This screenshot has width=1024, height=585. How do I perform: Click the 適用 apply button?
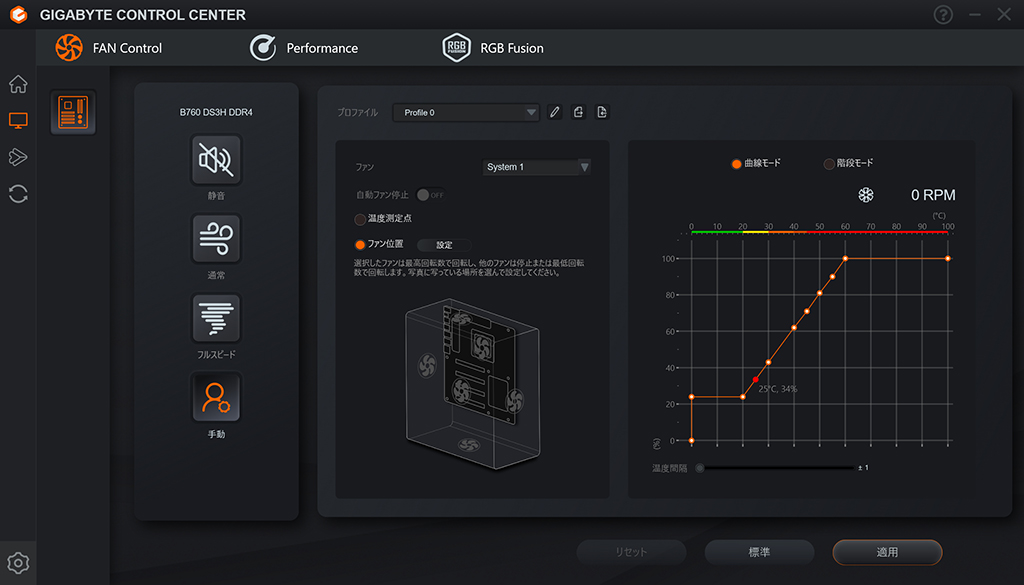point(887,552)
